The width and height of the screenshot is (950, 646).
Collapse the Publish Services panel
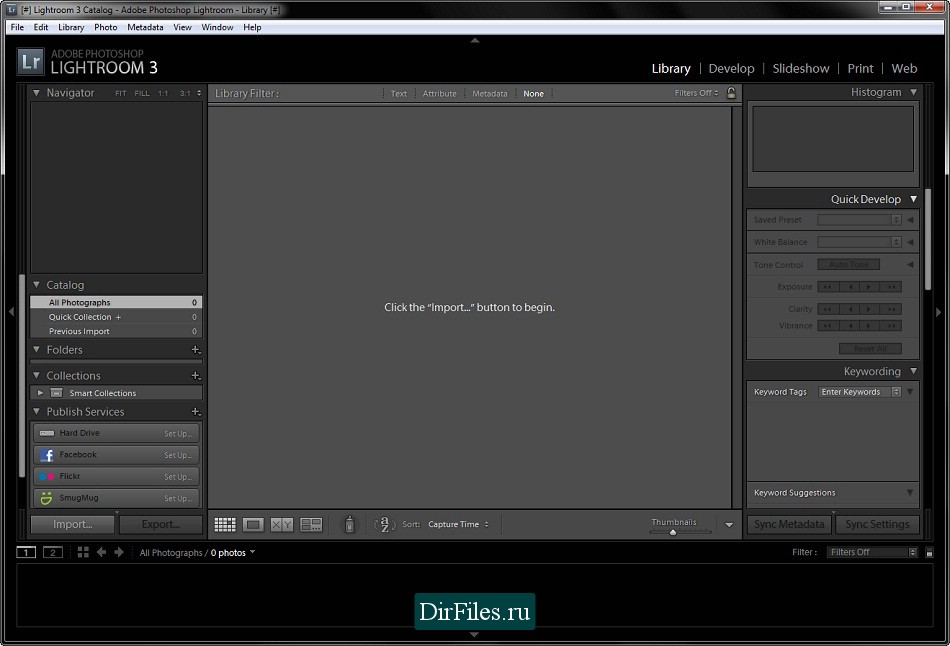36,411
